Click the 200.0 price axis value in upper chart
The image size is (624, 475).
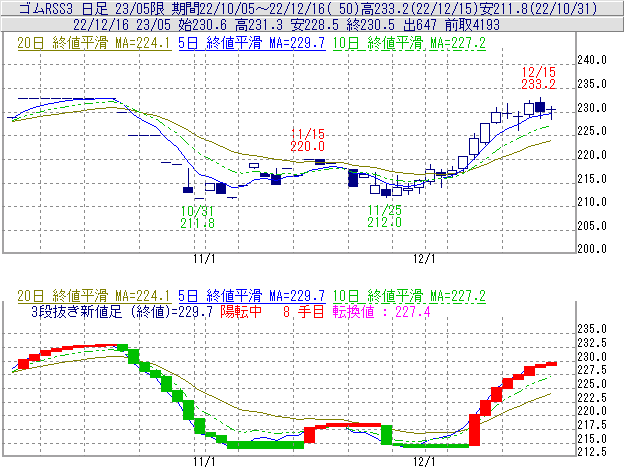click(x=592, y=249)
